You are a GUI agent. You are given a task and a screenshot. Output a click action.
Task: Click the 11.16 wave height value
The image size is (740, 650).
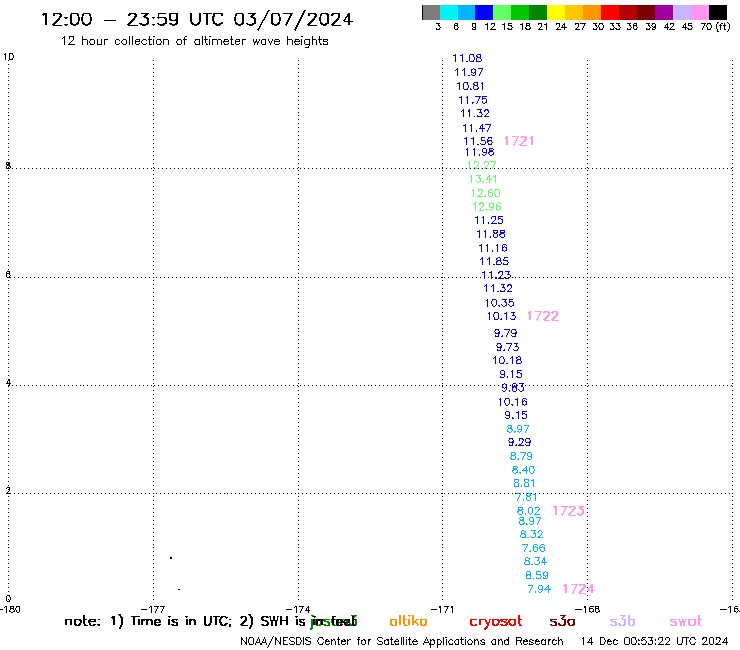pos(493,248)
